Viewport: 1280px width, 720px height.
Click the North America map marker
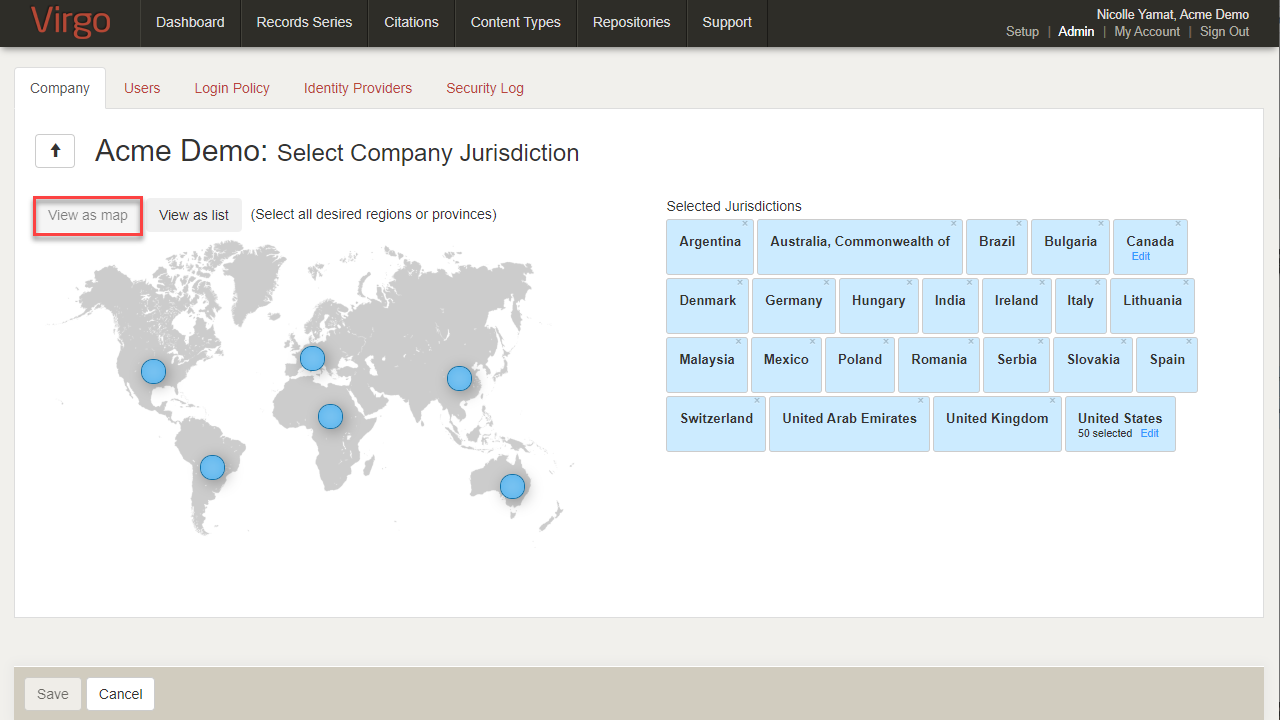pos(153,371)
